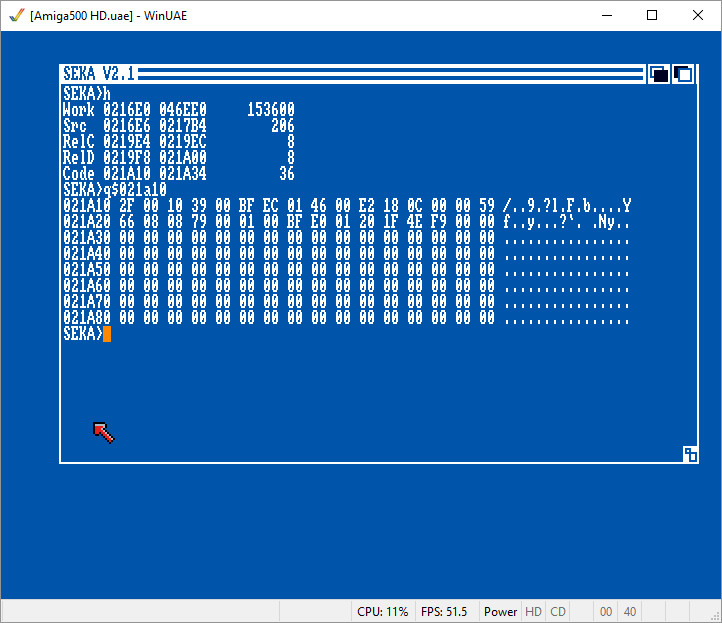
Task: Click the Code row value 36
Action: pos(286,174)
